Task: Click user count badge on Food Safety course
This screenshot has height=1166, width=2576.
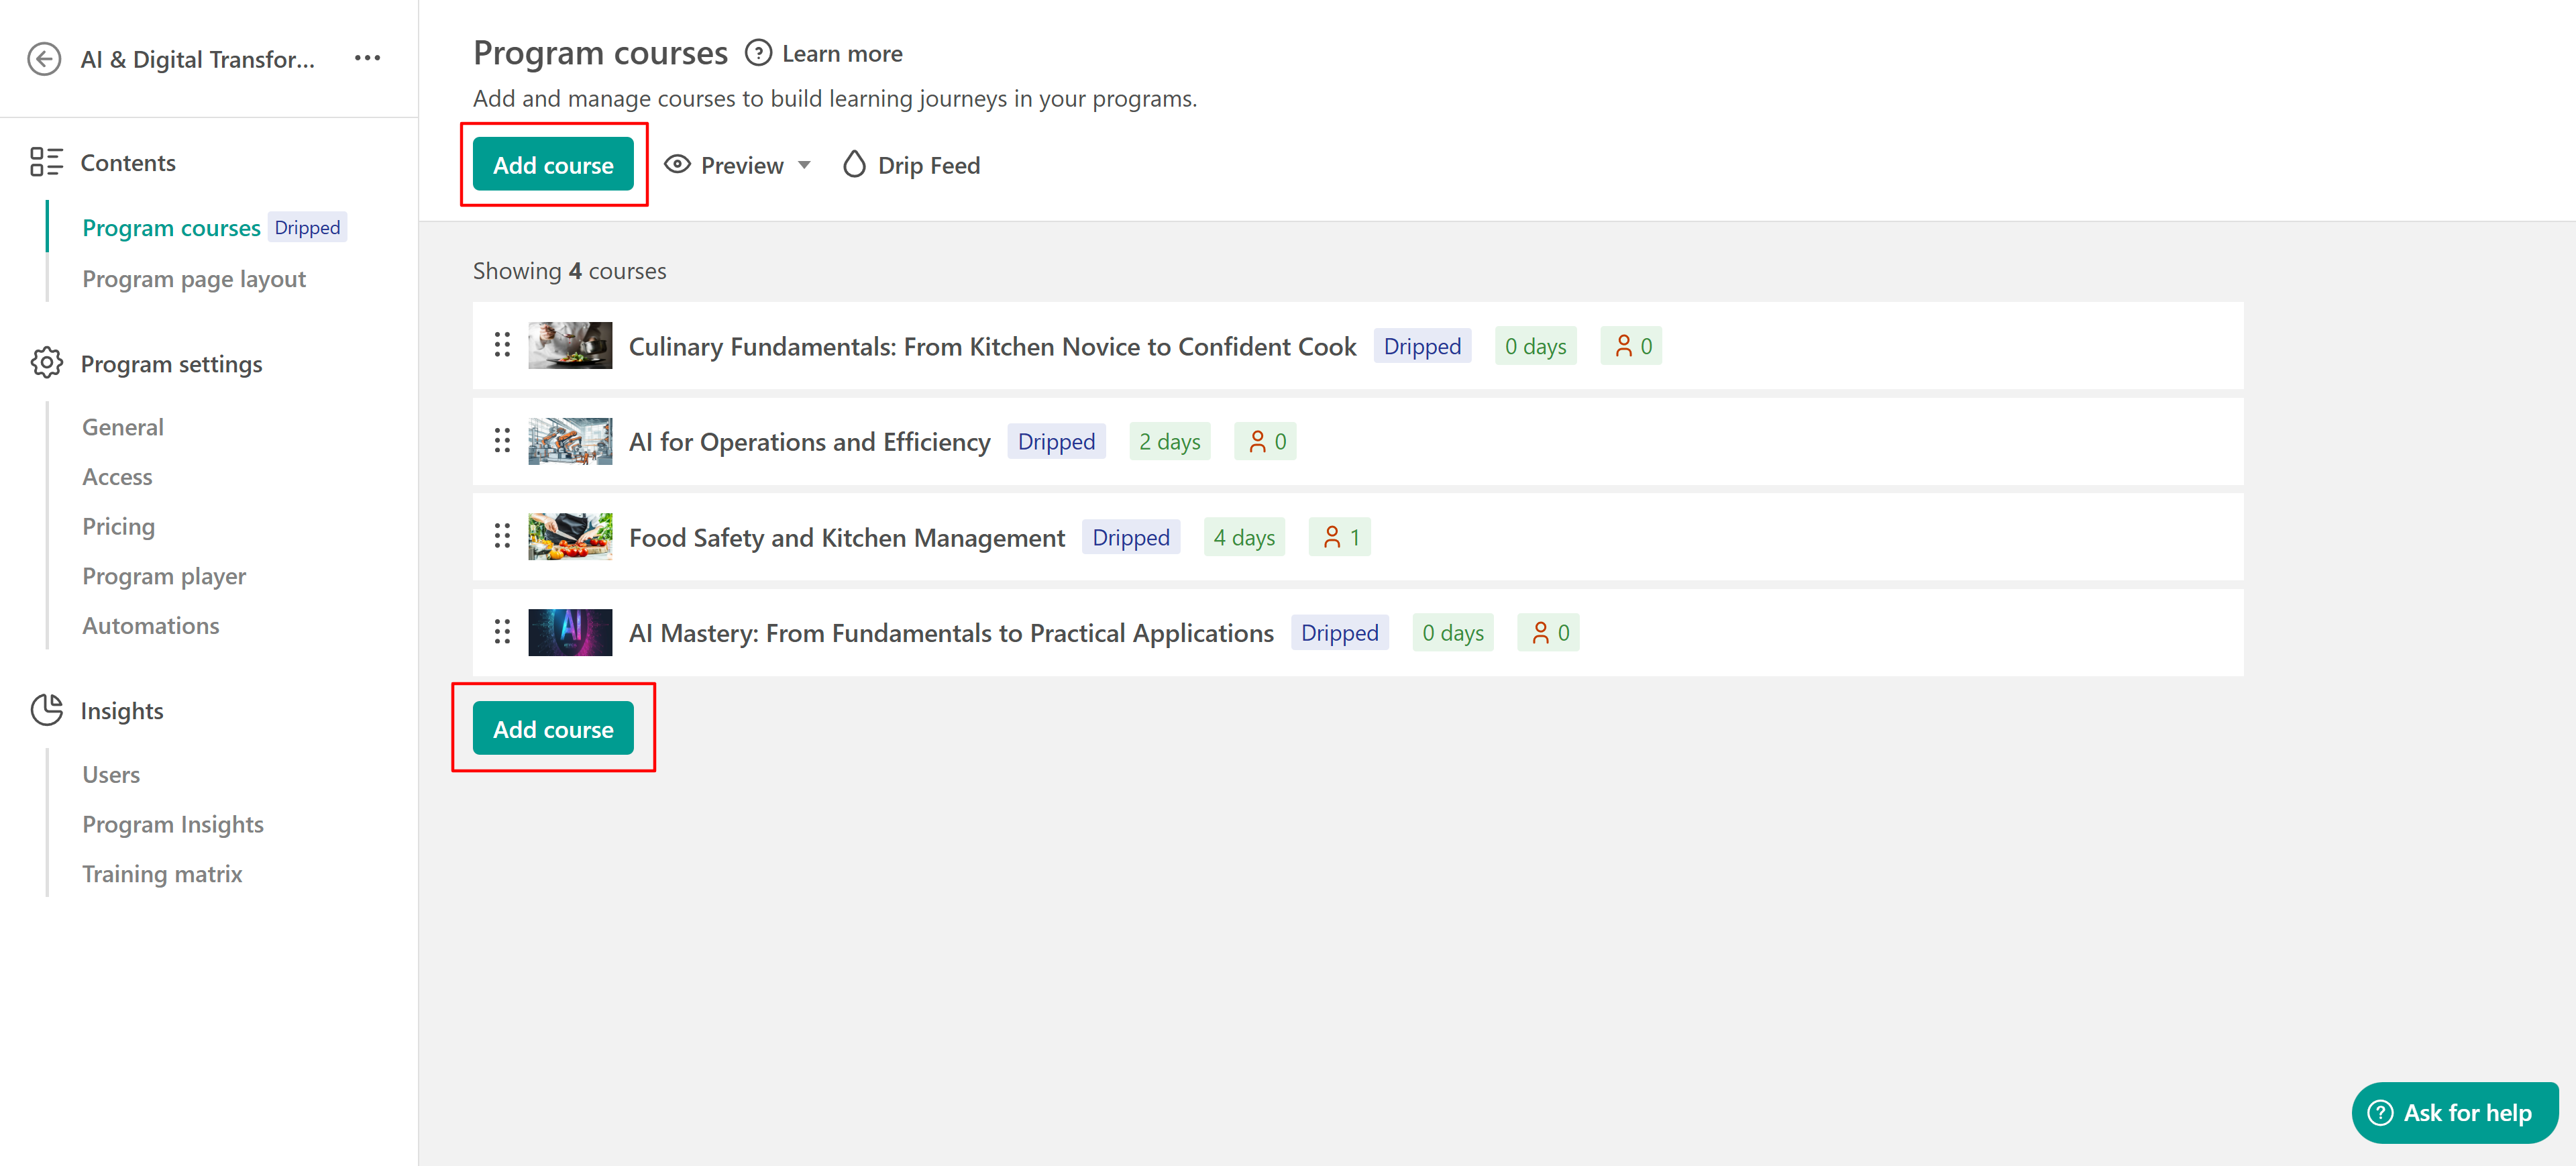Action: click(x=1340, y=538)
